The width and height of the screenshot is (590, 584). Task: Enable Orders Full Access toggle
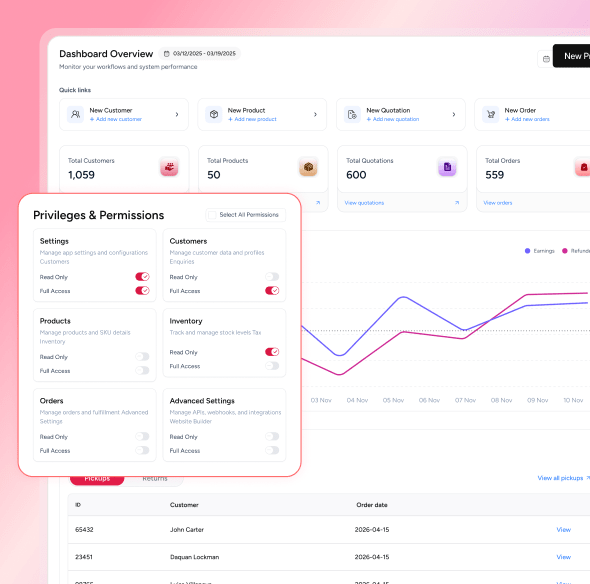[142, 450]
